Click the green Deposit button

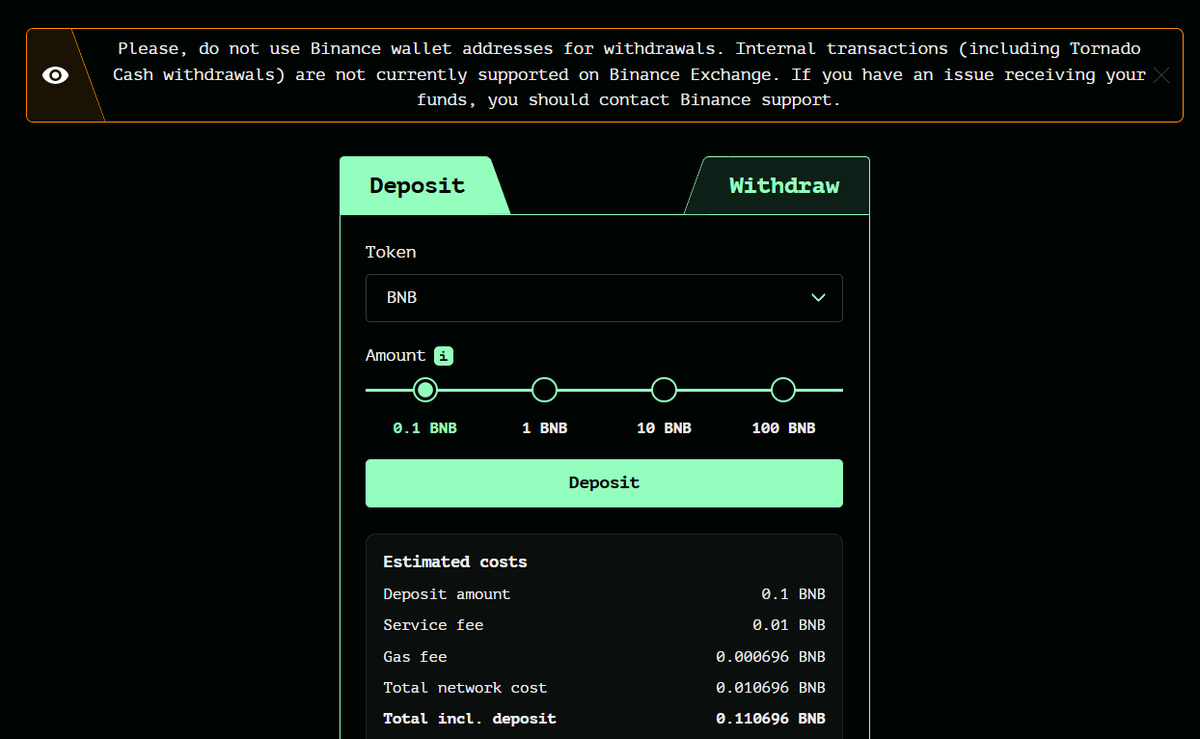(x=604, y=483)
